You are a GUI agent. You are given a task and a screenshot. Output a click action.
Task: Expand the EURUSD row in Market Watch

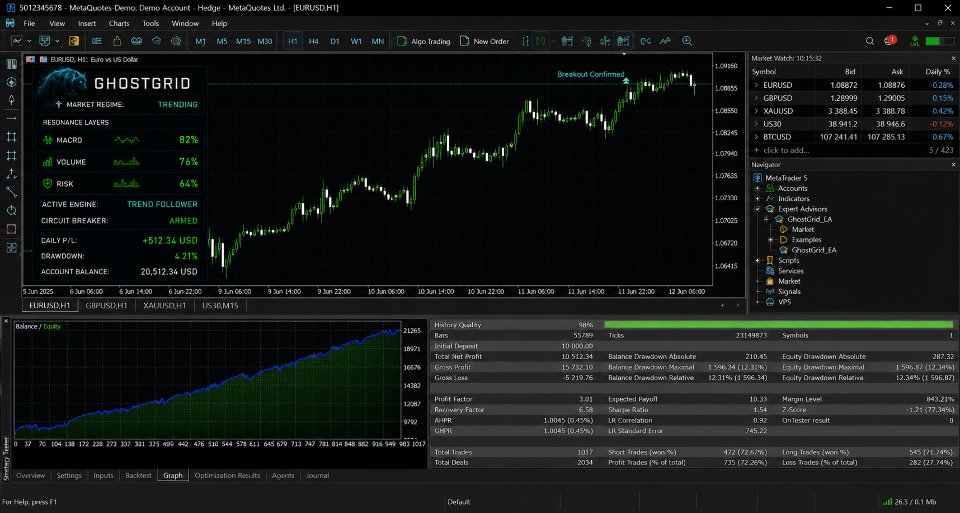(757, 85)
